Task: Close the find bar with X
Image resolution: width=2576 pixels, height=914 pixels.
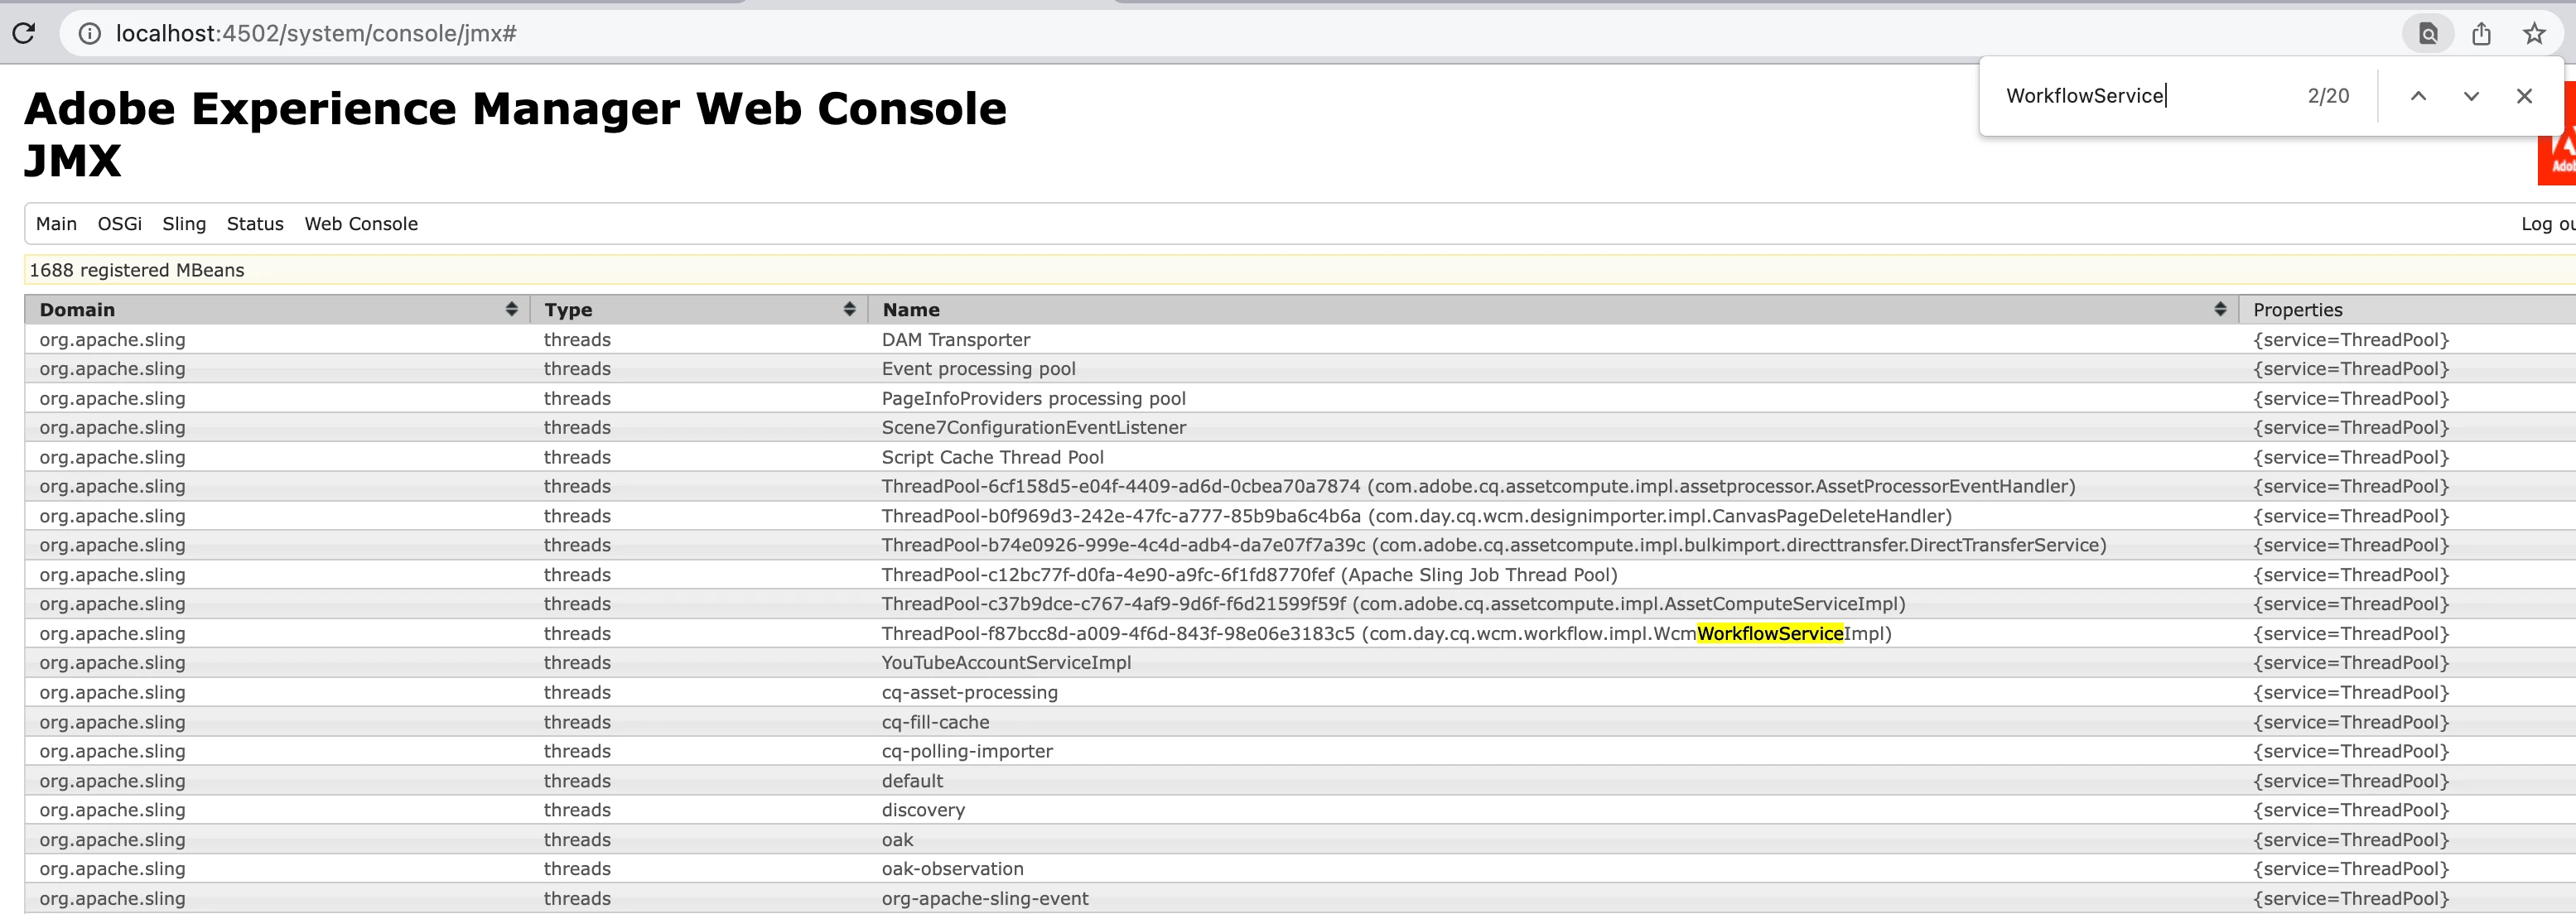Action: [2524, 96]
